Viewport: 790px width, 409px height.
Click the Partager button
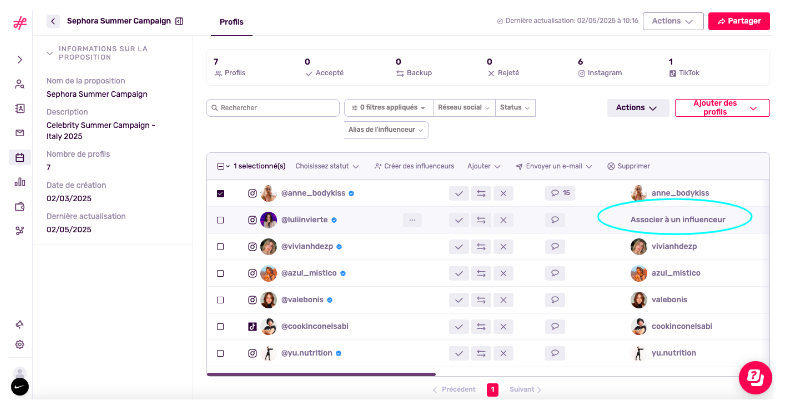pyautogui.click(x=739, y=21)
